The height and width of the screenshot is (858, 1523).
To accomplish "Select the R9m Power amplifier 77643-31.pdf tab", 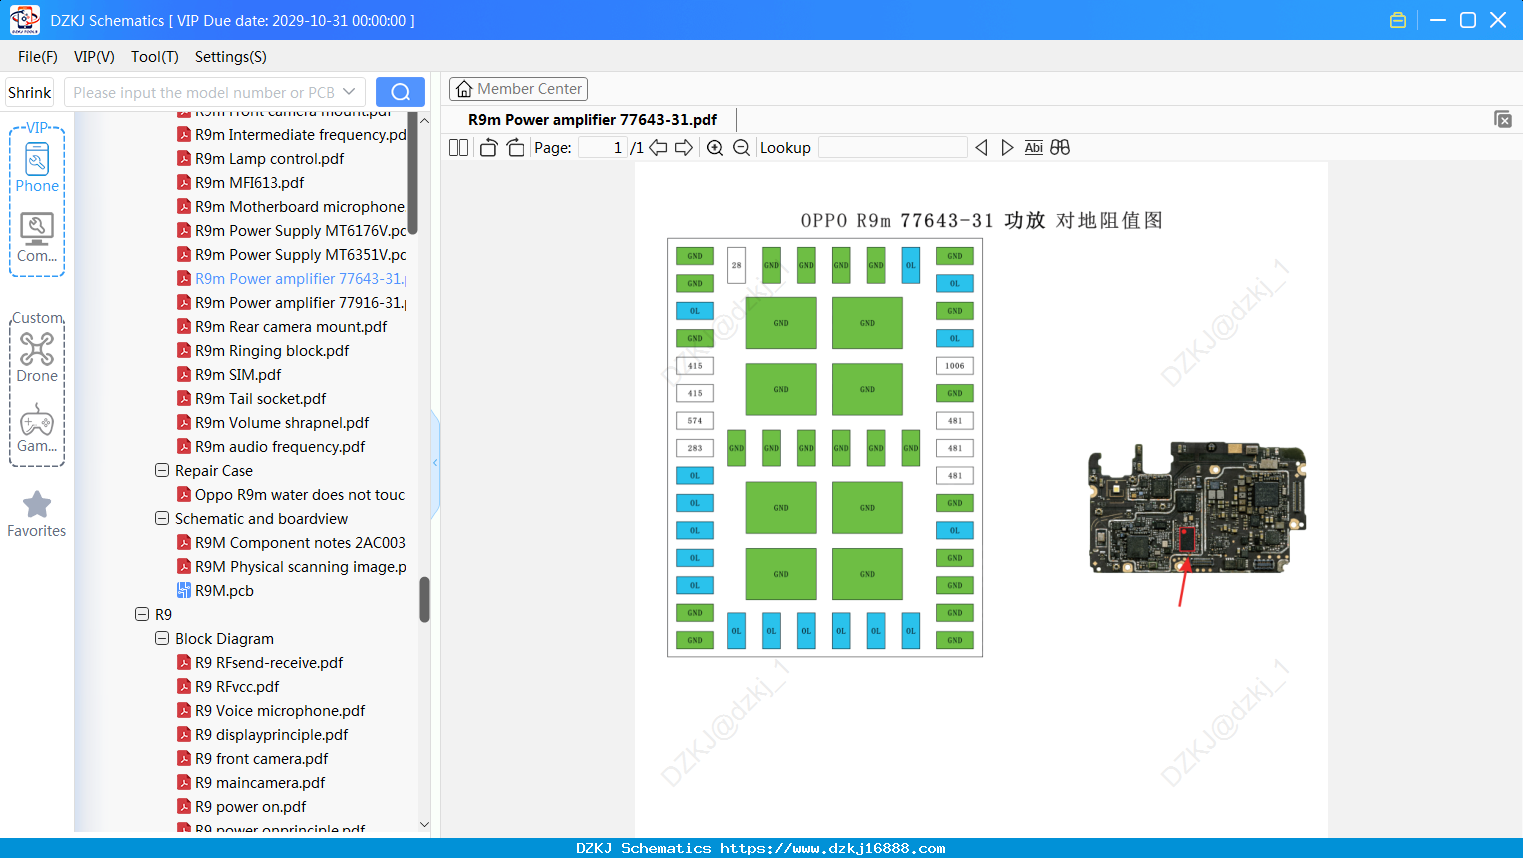I will (592, 120).
